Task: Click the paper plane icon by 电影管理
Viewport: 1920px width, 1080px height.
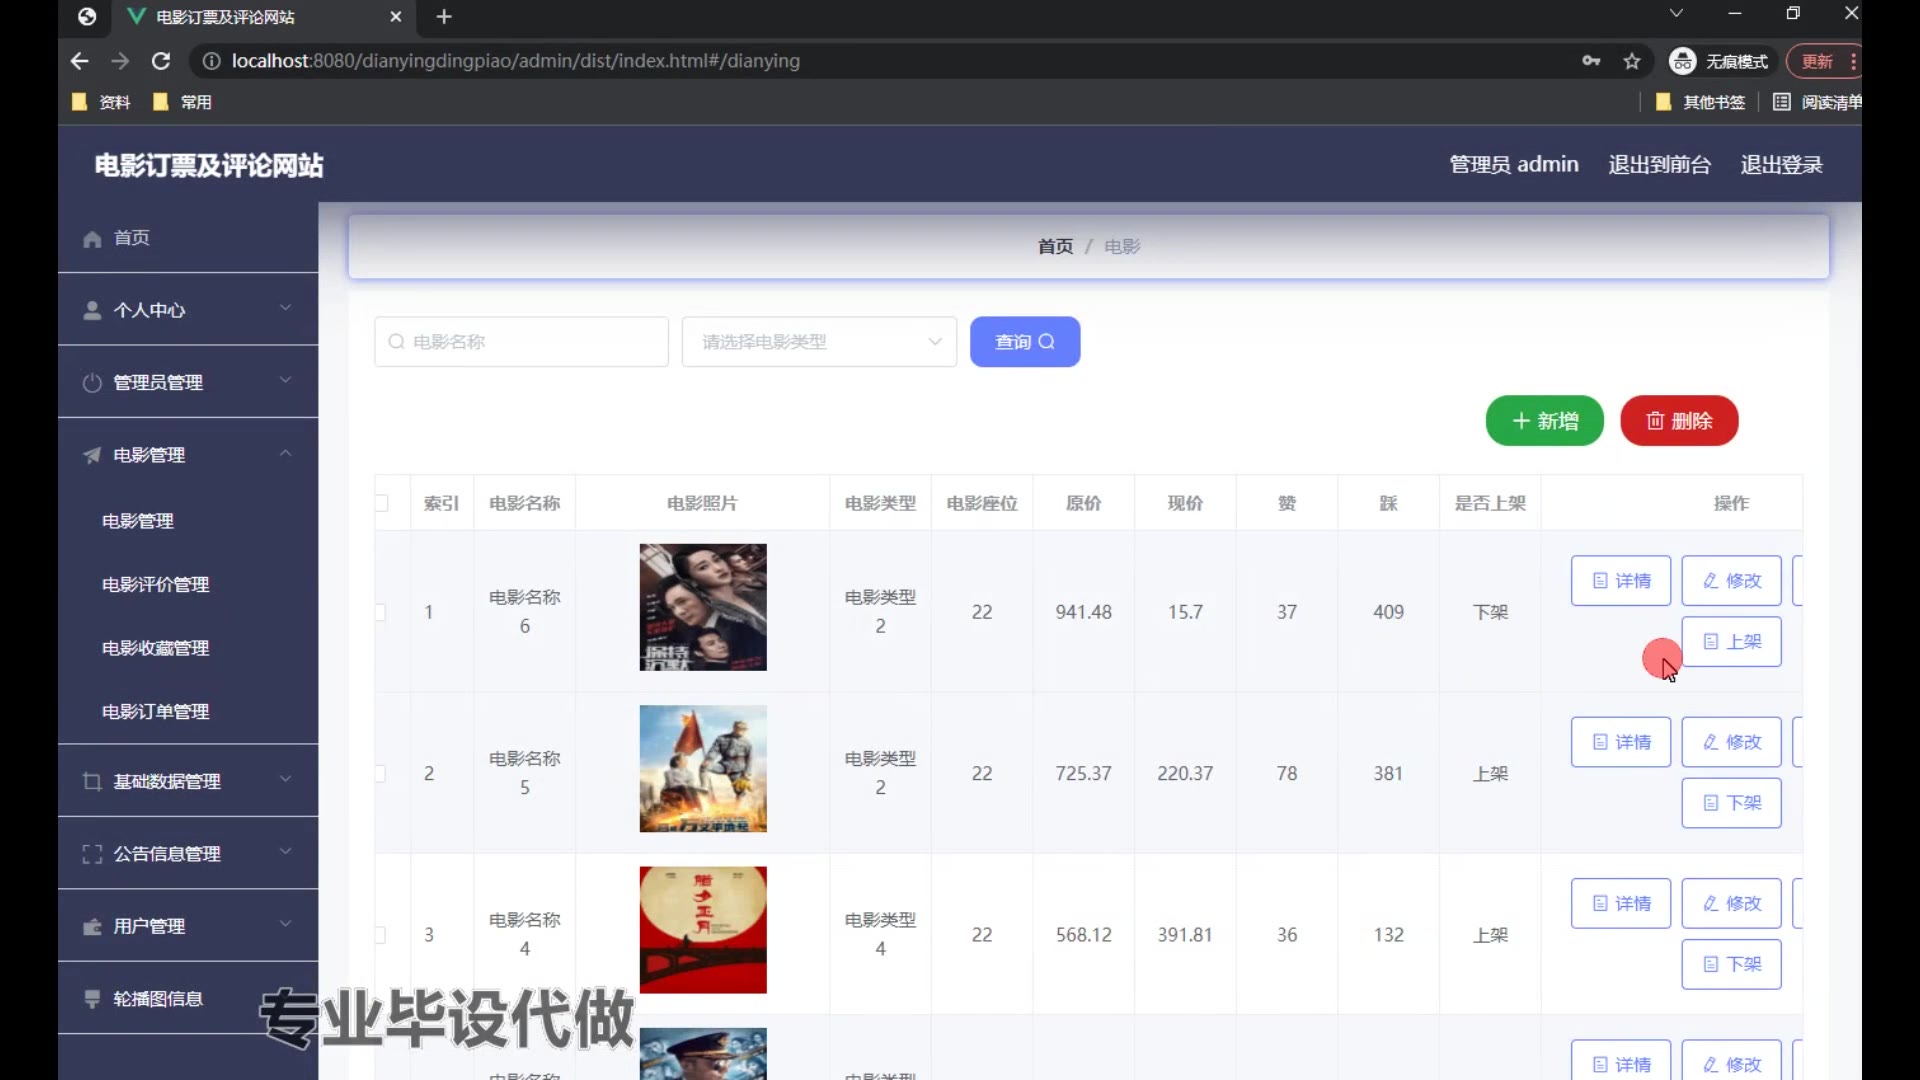Action: [92, 456]
